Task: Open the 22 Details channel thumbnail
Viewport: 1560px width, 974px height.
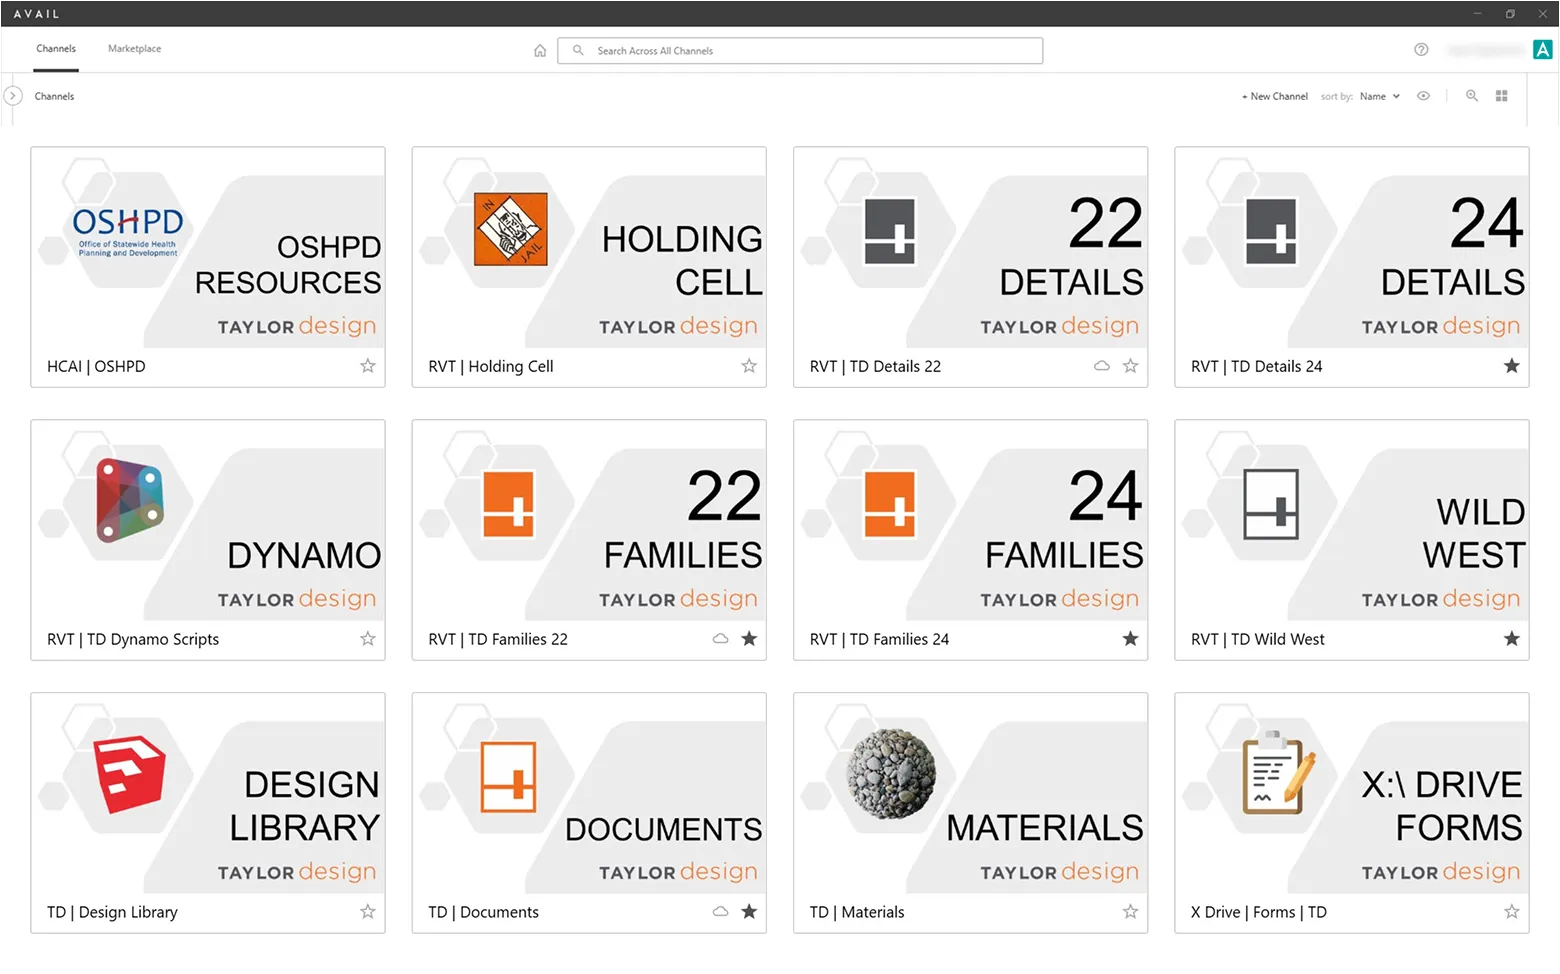Action: [x=970, y=248]
